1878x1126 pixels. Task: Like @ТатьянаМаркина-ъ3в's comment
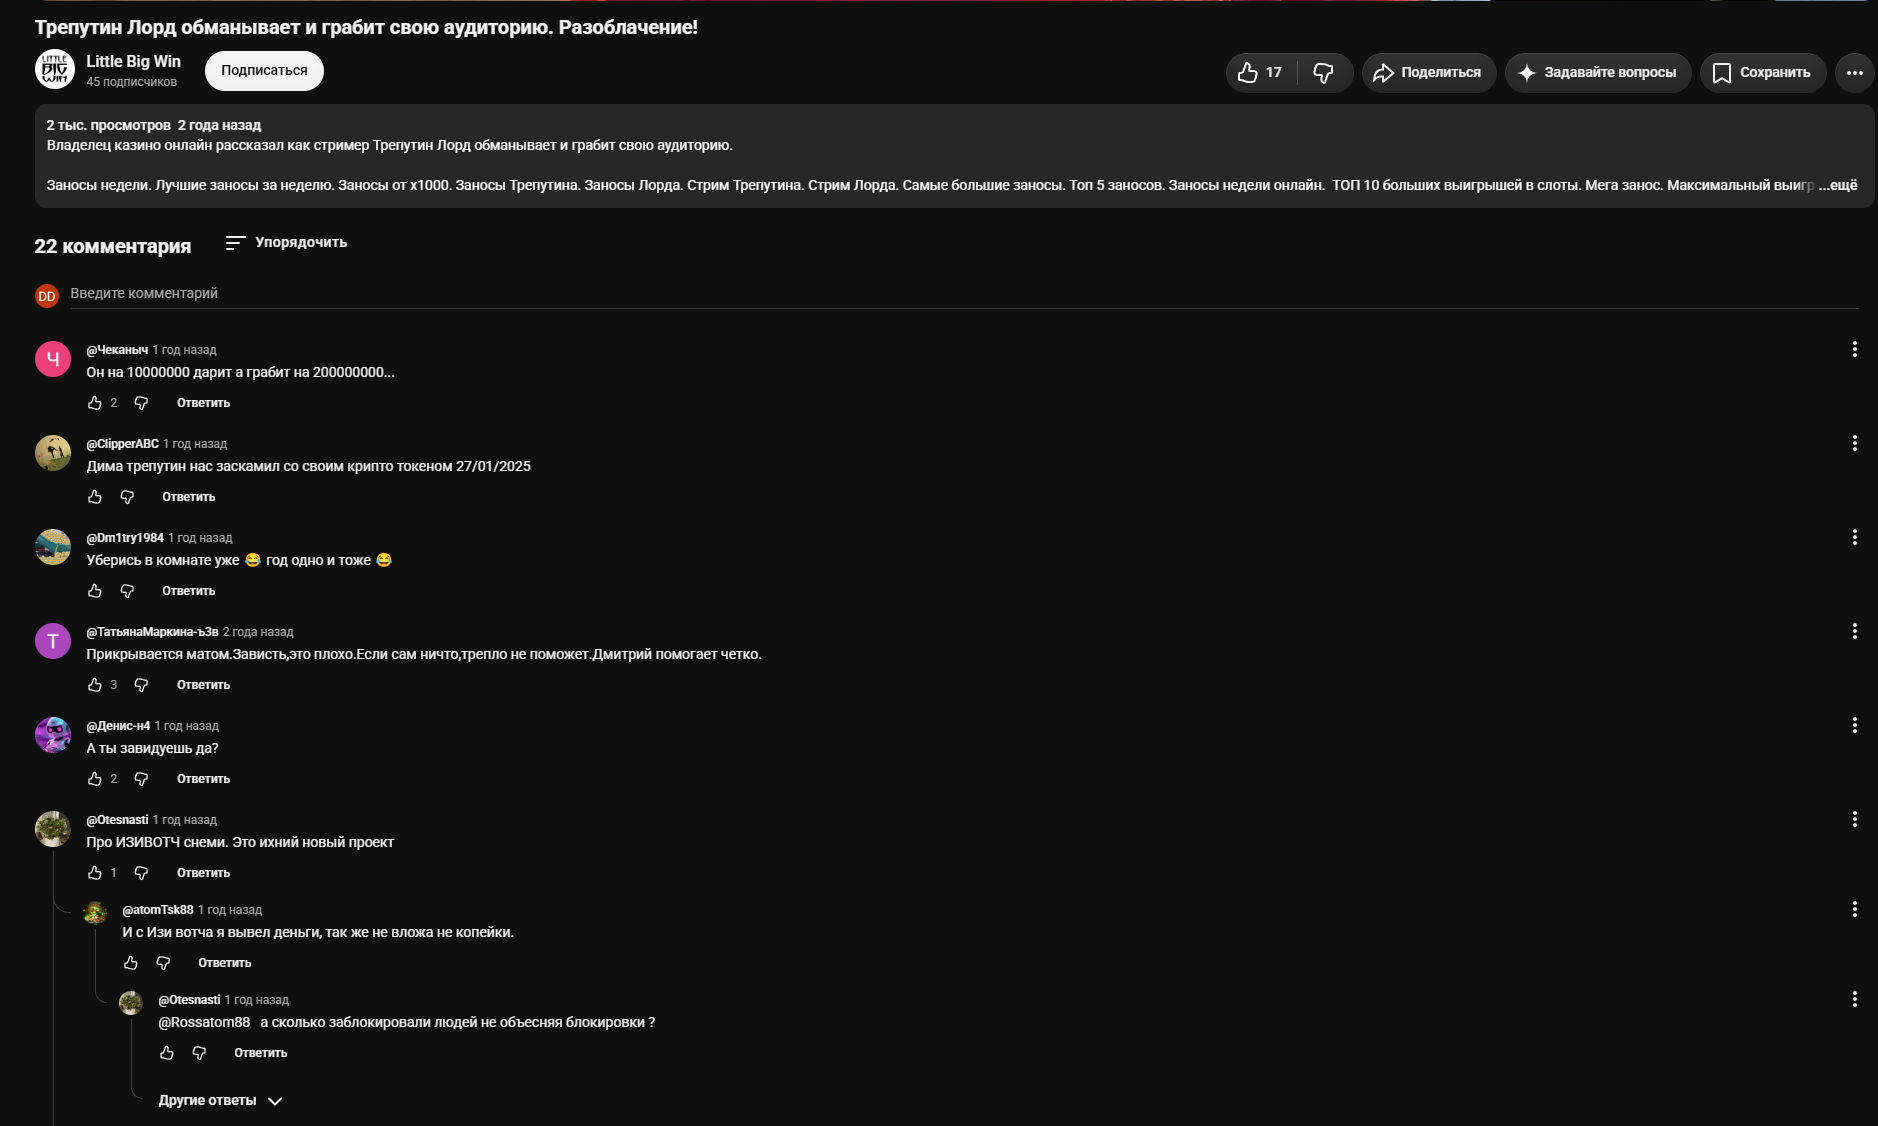point(95,685)
